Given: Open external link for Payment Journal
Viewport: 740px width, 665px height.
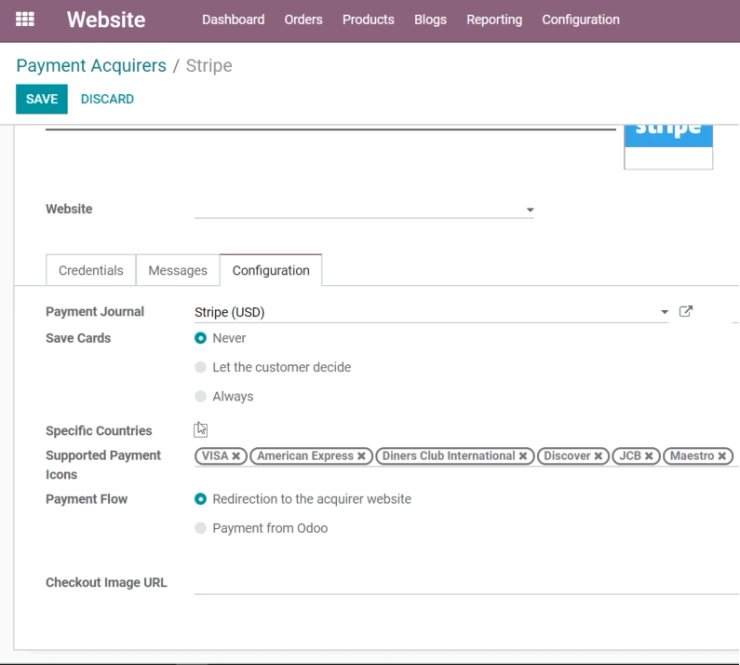Looking at the screenshot, I should point(686,311).
